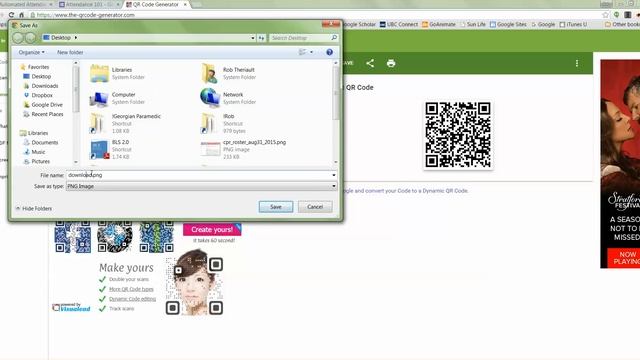This screenshot has height=360, width=640.
Task: Click the print icon on the webpage toolbar
Action: click(x=391, y=63)
